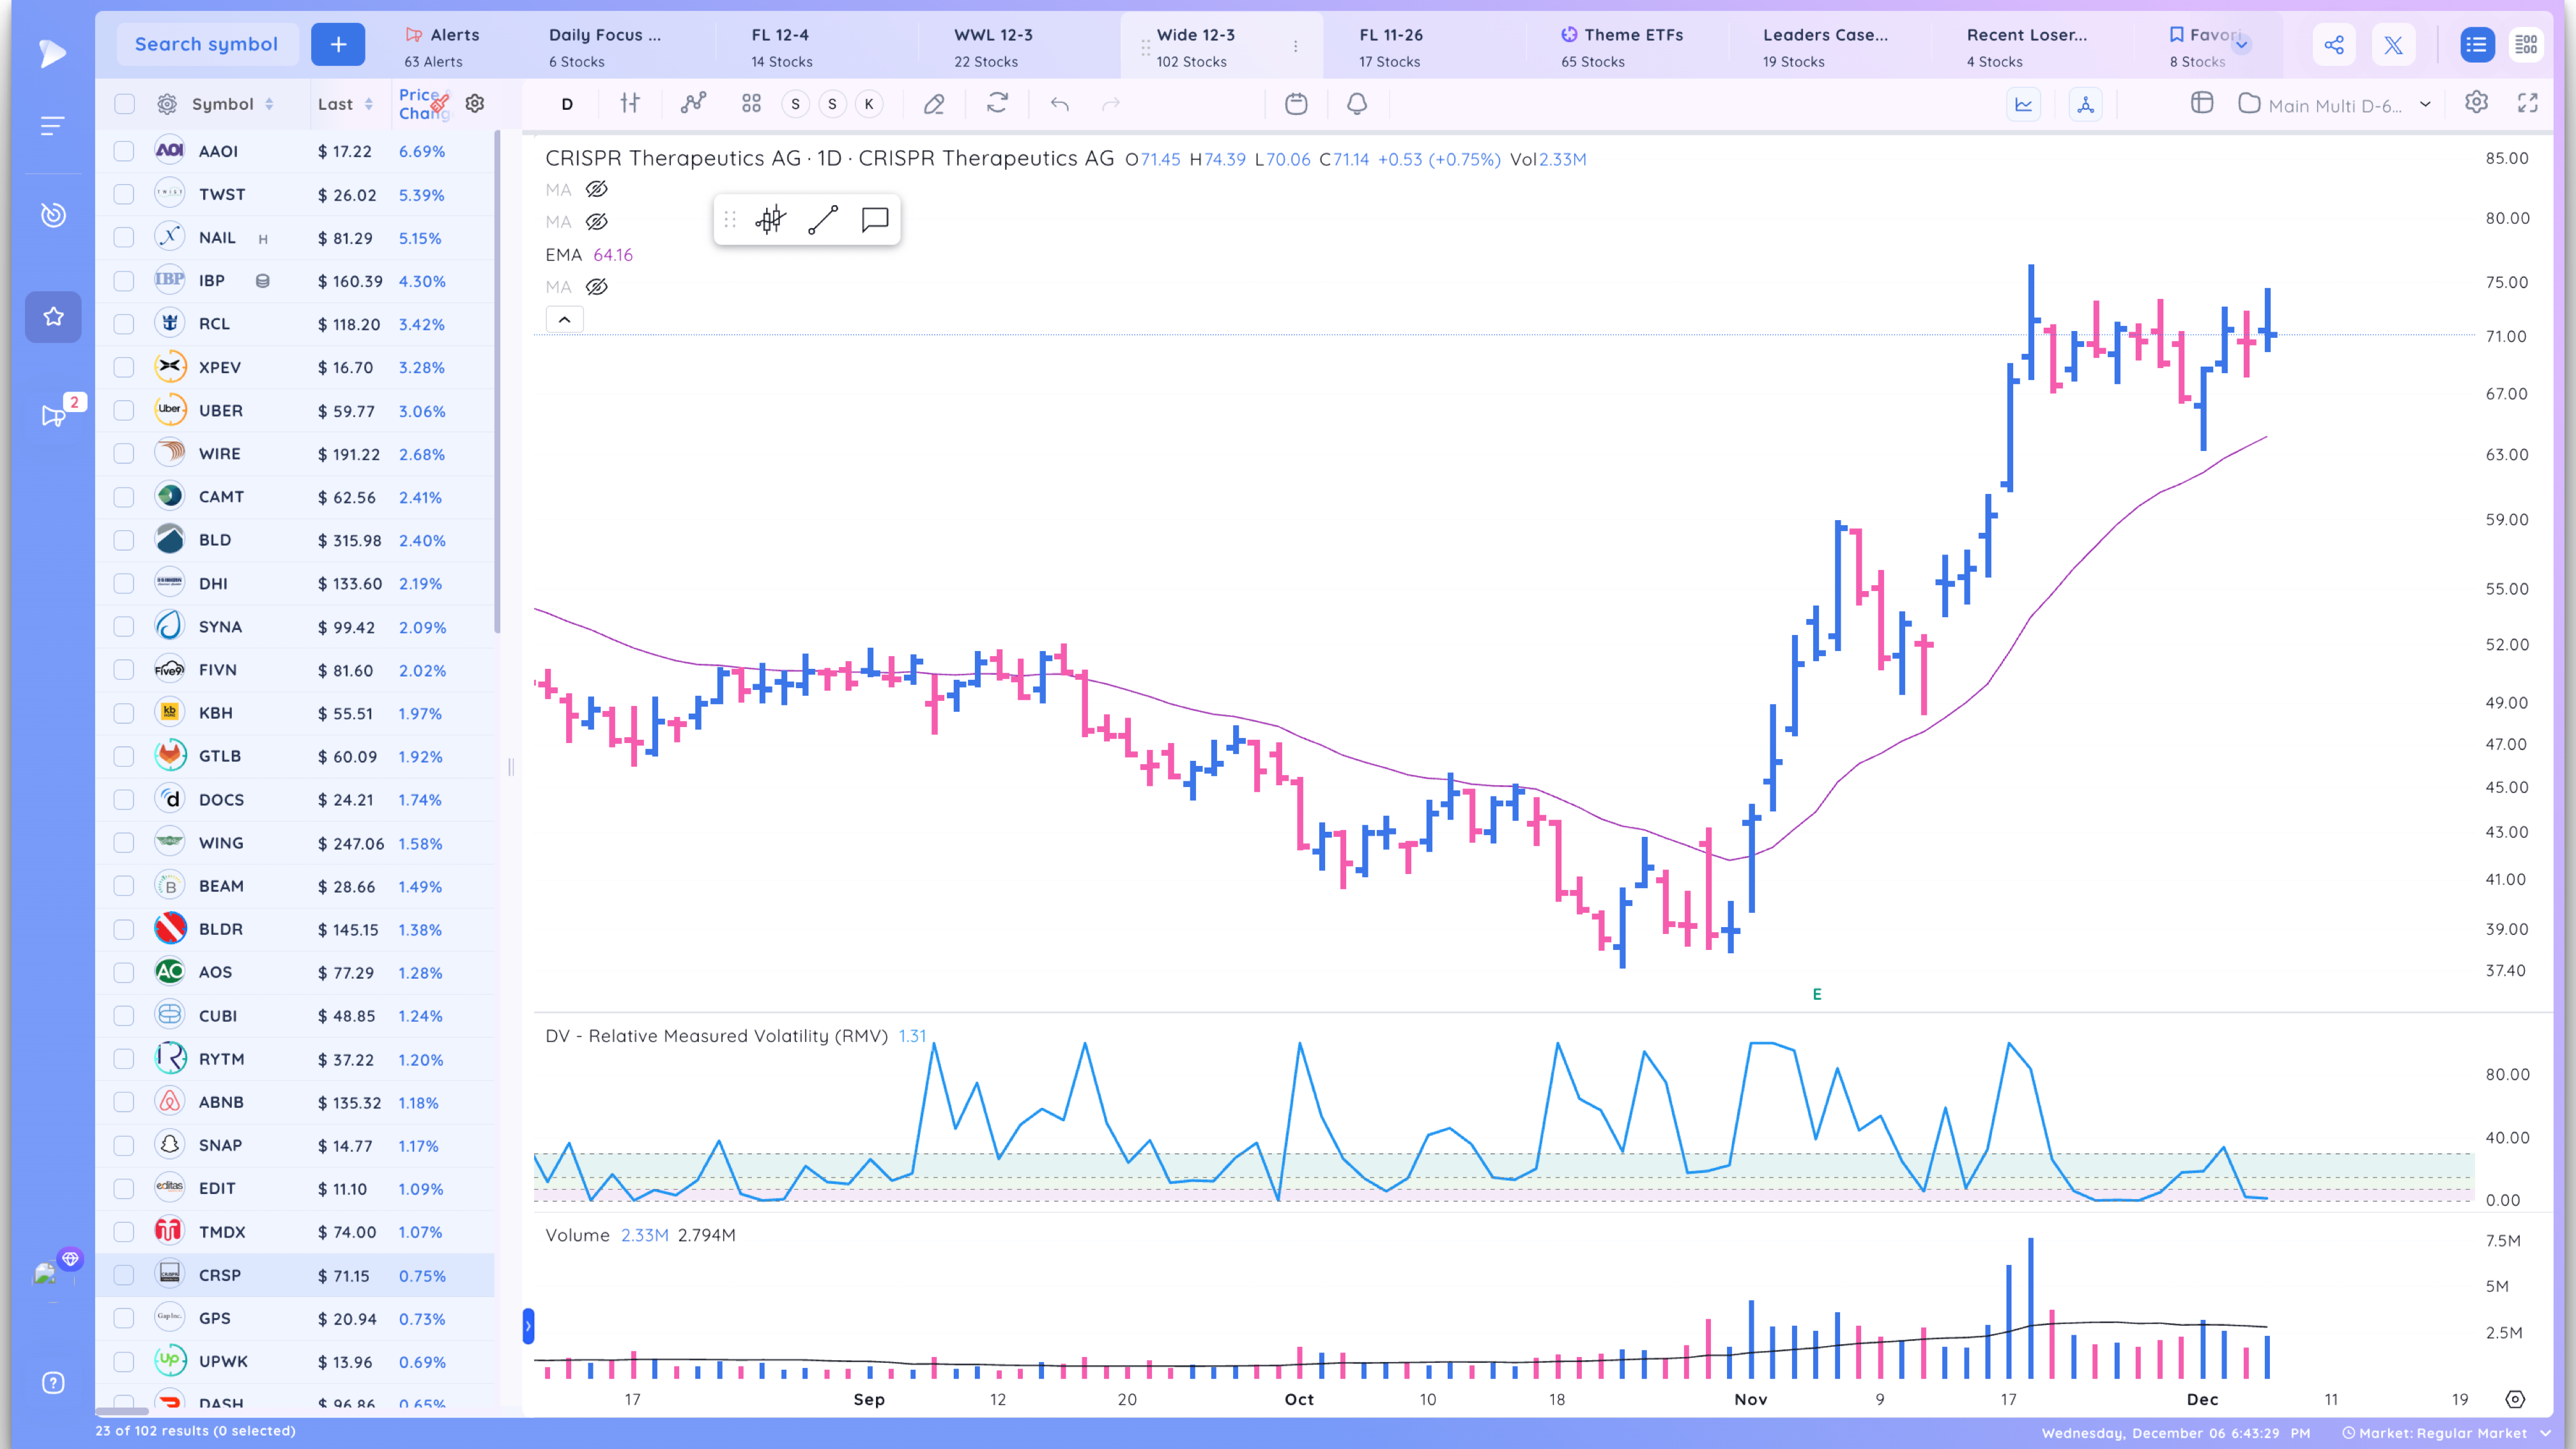Tick the checkbox for SNAP
Image resolution: width=2576 pixels, height=1449 pixels.
(x=124, y=1145)
